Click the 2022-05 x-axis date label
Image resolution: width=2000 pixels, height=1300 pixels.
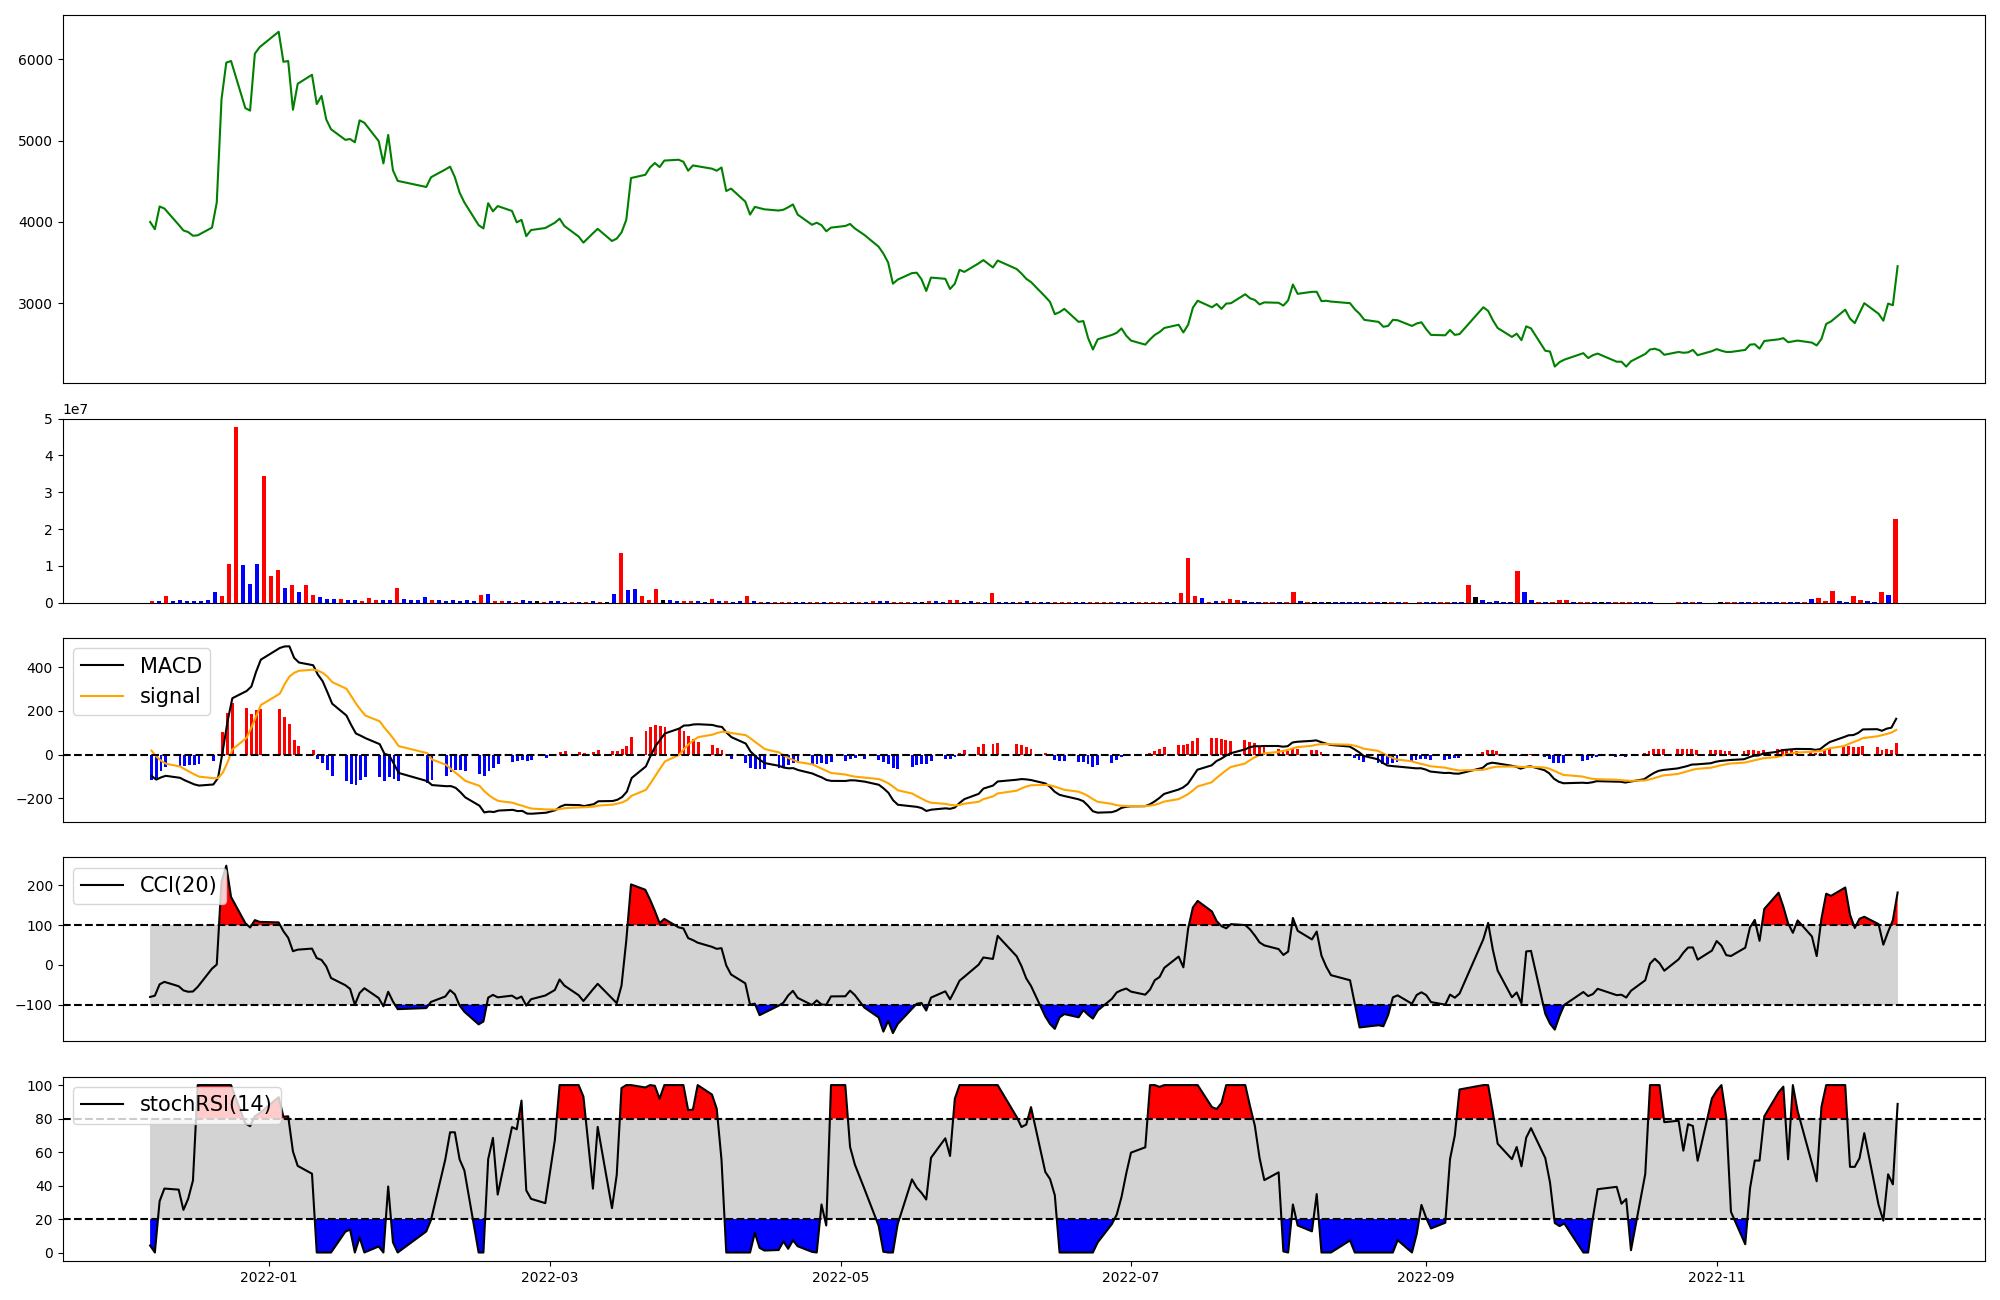[x=841, y=1277]
